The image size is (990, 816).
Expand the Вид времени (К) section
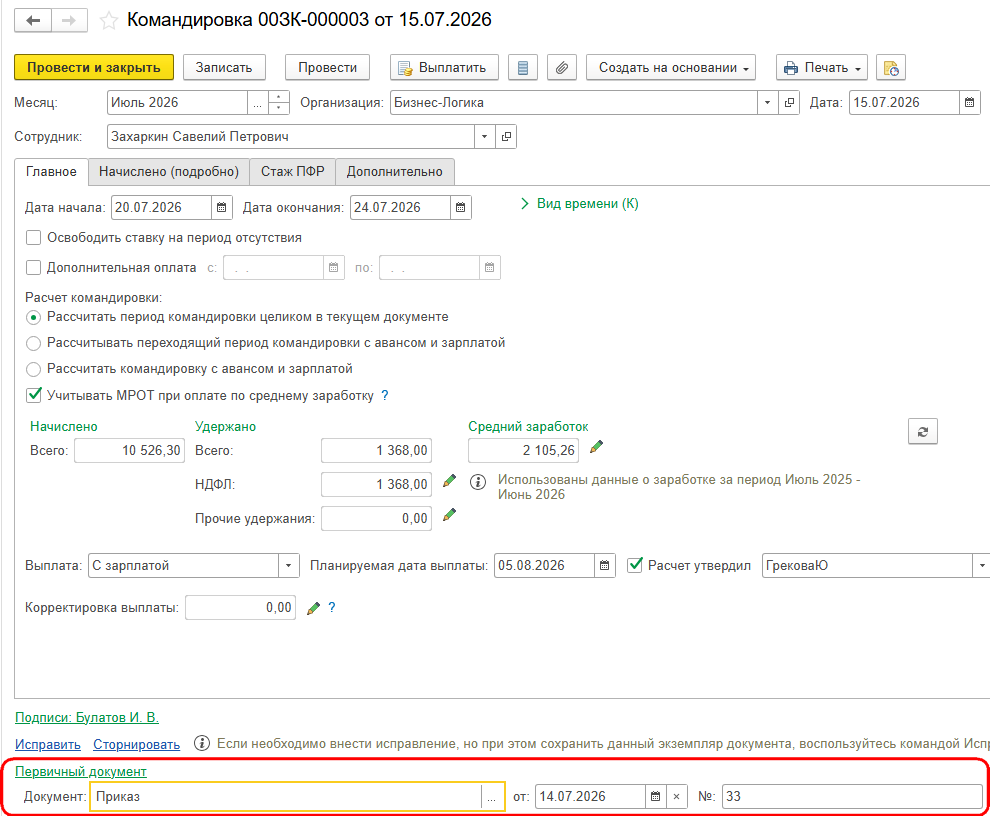tap(579, 203)
